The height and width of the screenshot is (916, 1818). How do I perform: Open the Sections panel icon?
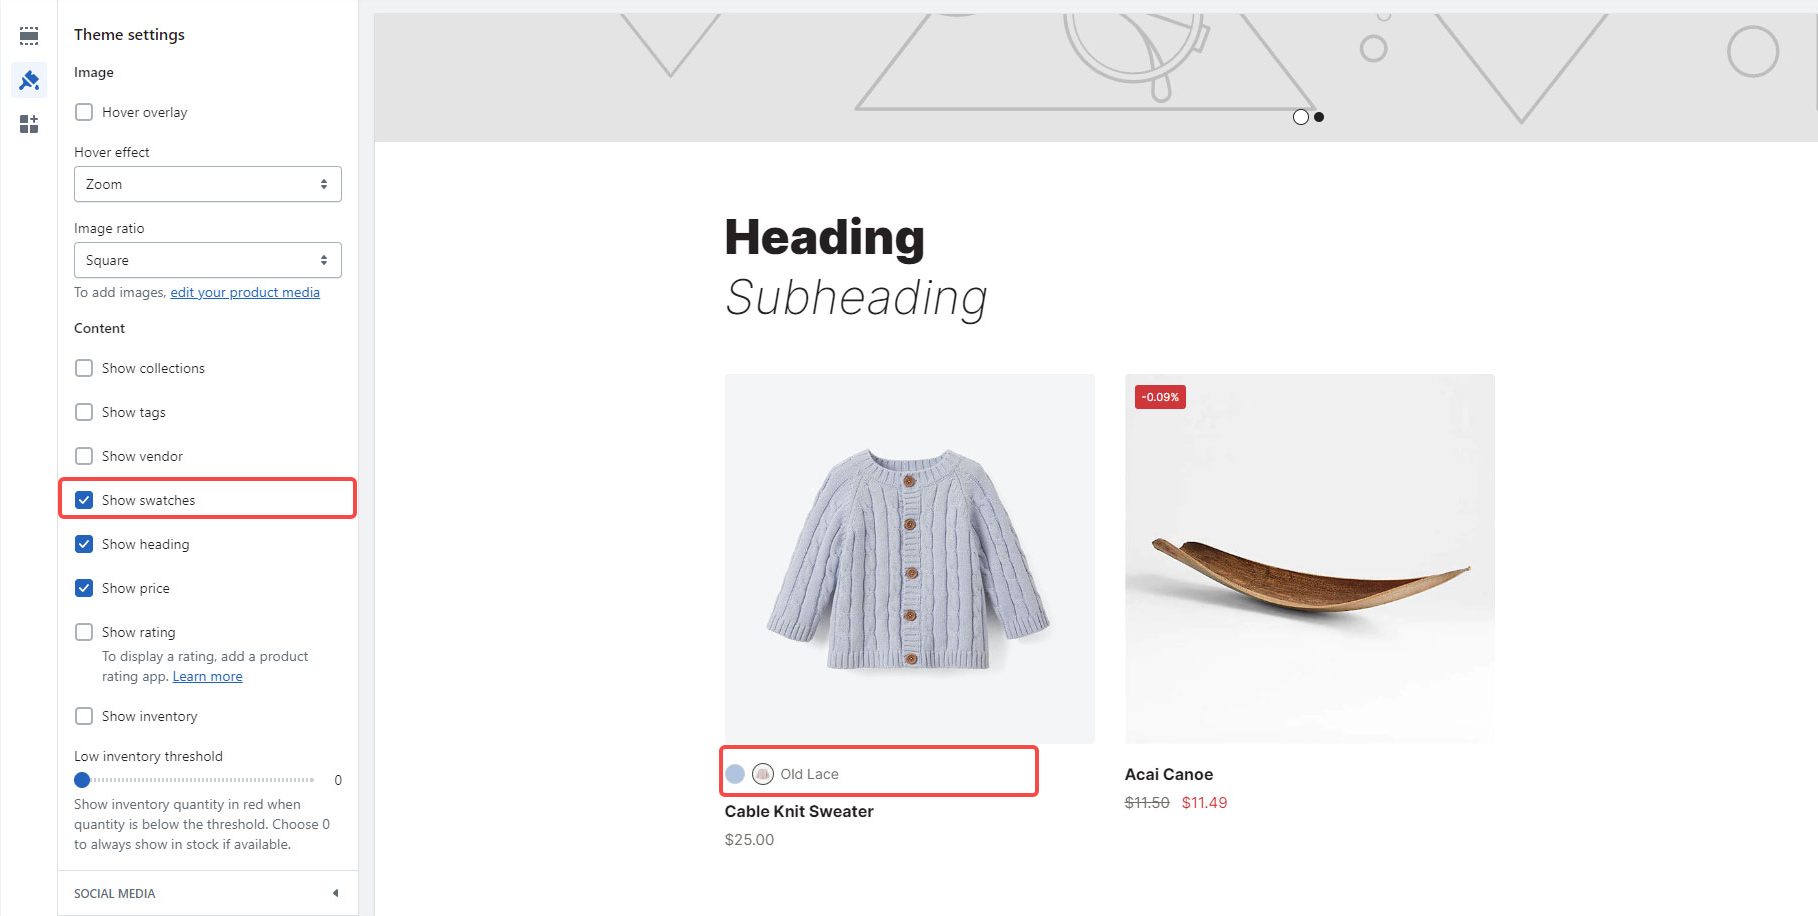click(x=29, y=36)
